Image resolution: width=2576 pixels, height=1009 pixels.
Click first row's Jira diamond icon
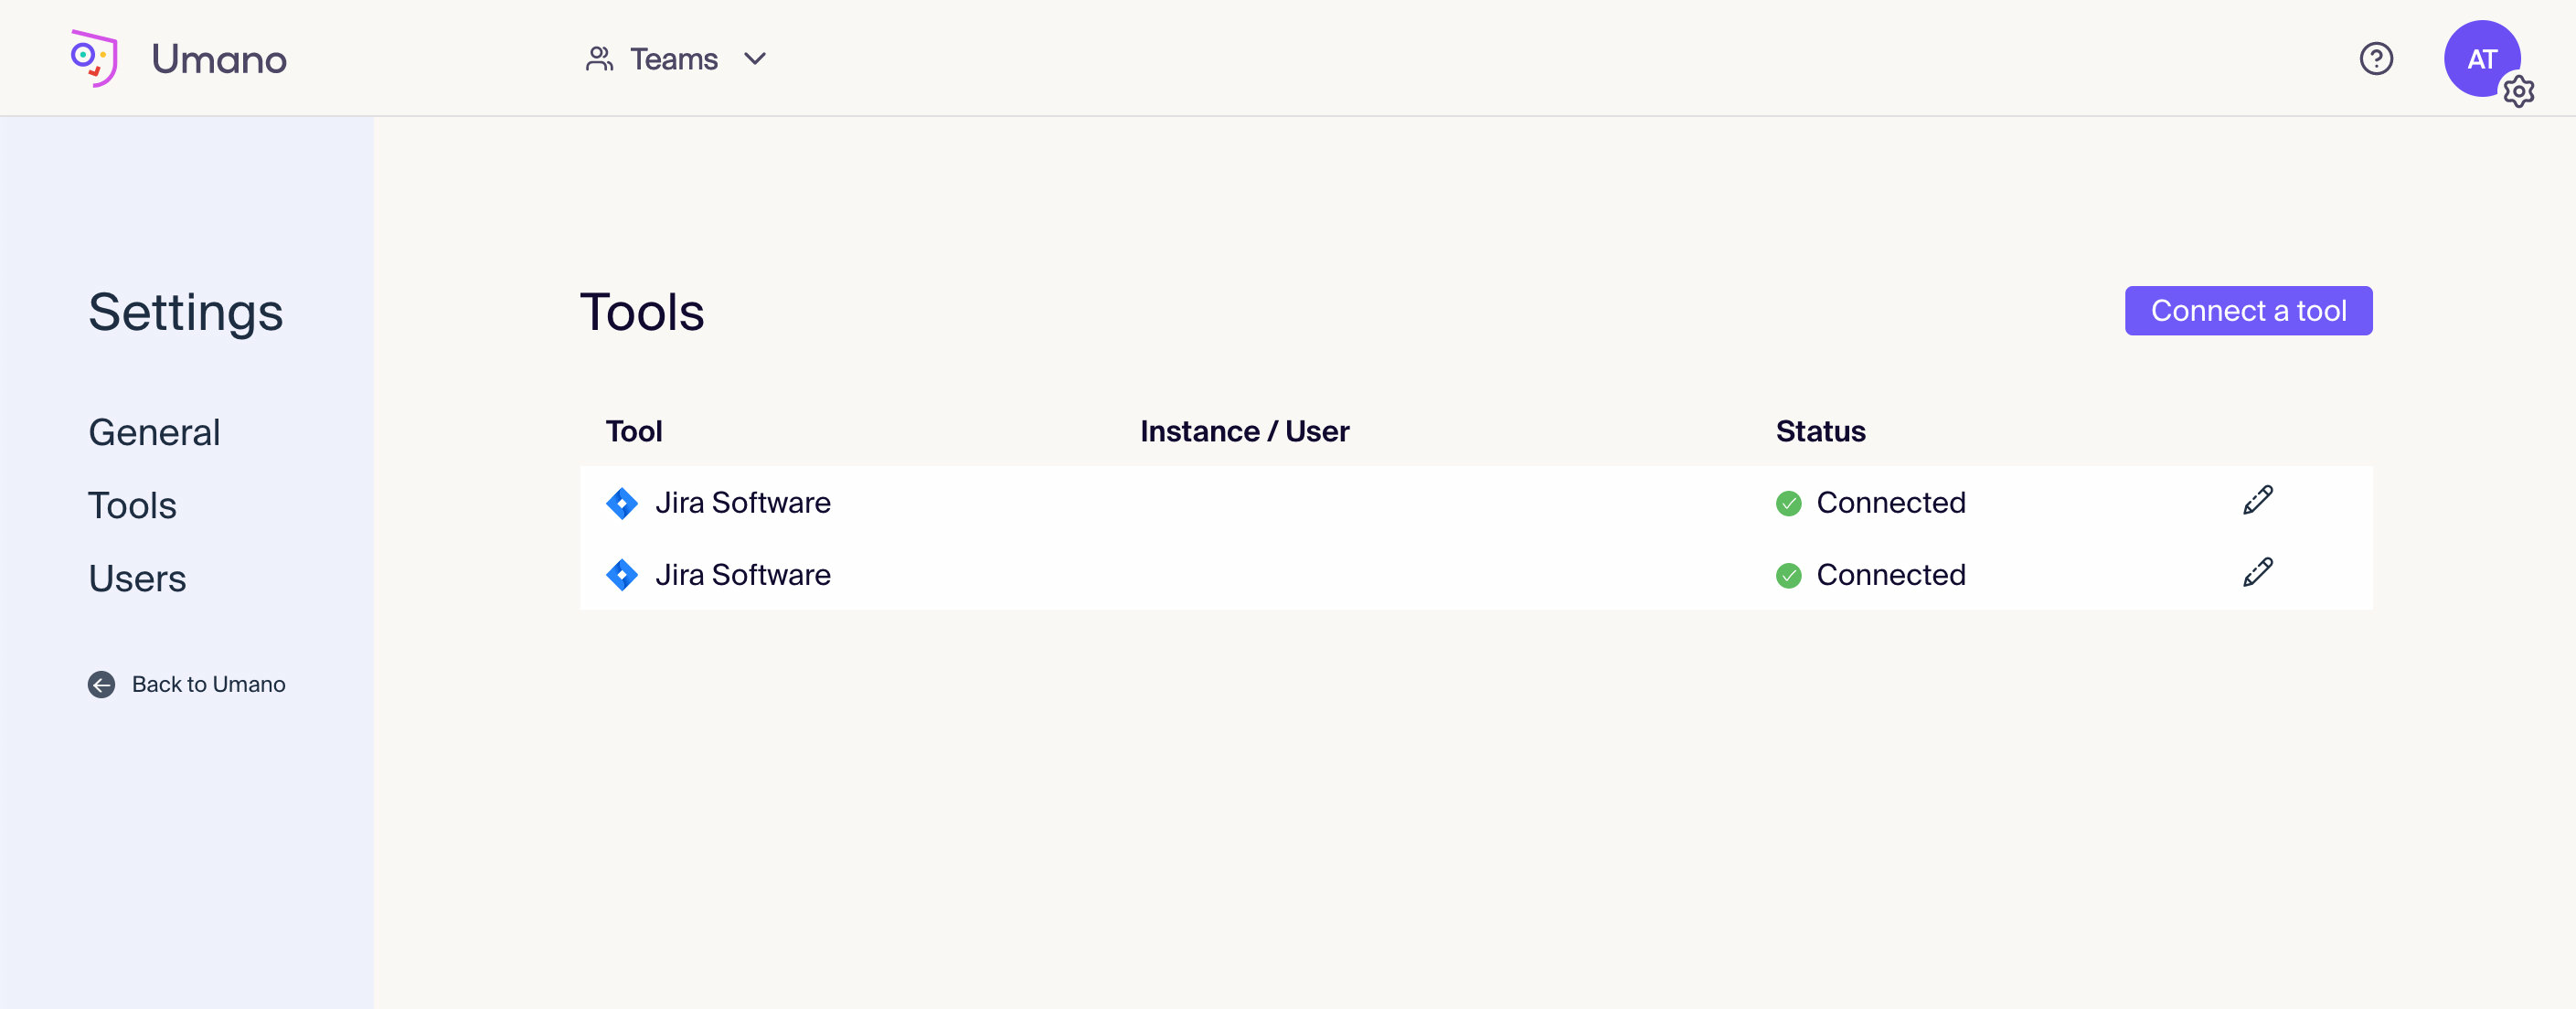(x=622, y=503)
